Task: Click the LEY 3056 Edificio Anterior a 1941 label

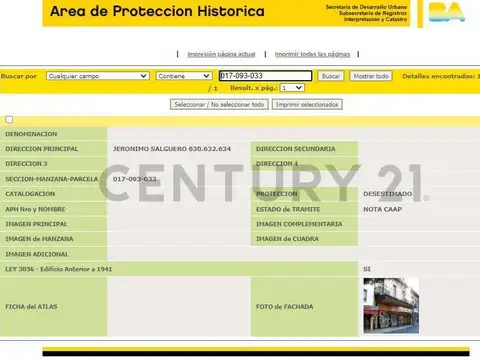Action: pos(59,269)
